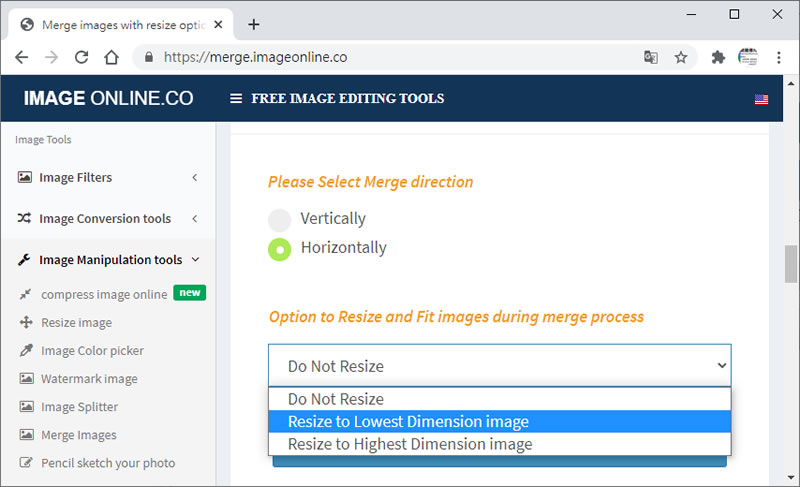
Task: Click the Image Tools sidebar heading
Action: pos(43,139)
